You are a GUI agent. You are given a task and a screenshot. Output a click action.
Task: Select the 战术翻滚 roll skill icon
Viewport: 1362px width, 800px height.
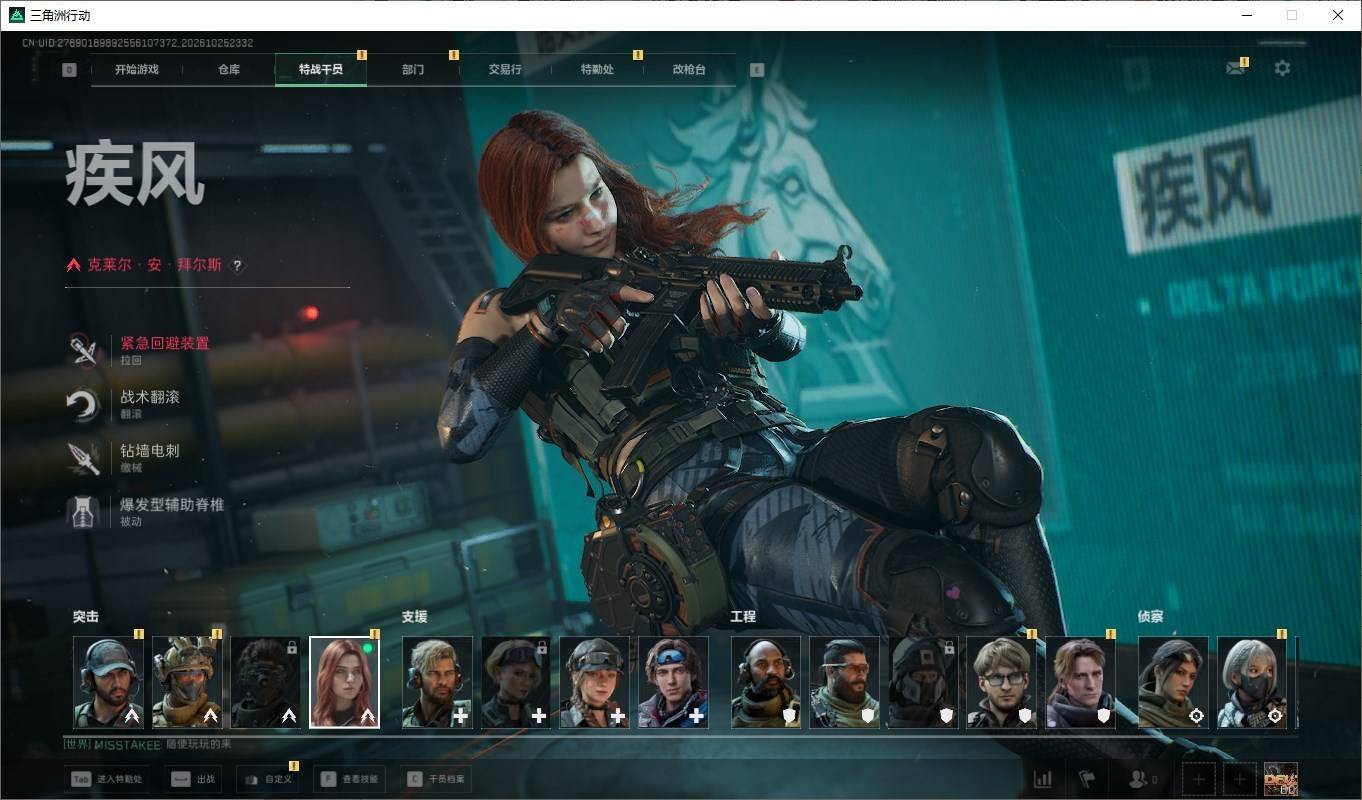click(82, 404)
